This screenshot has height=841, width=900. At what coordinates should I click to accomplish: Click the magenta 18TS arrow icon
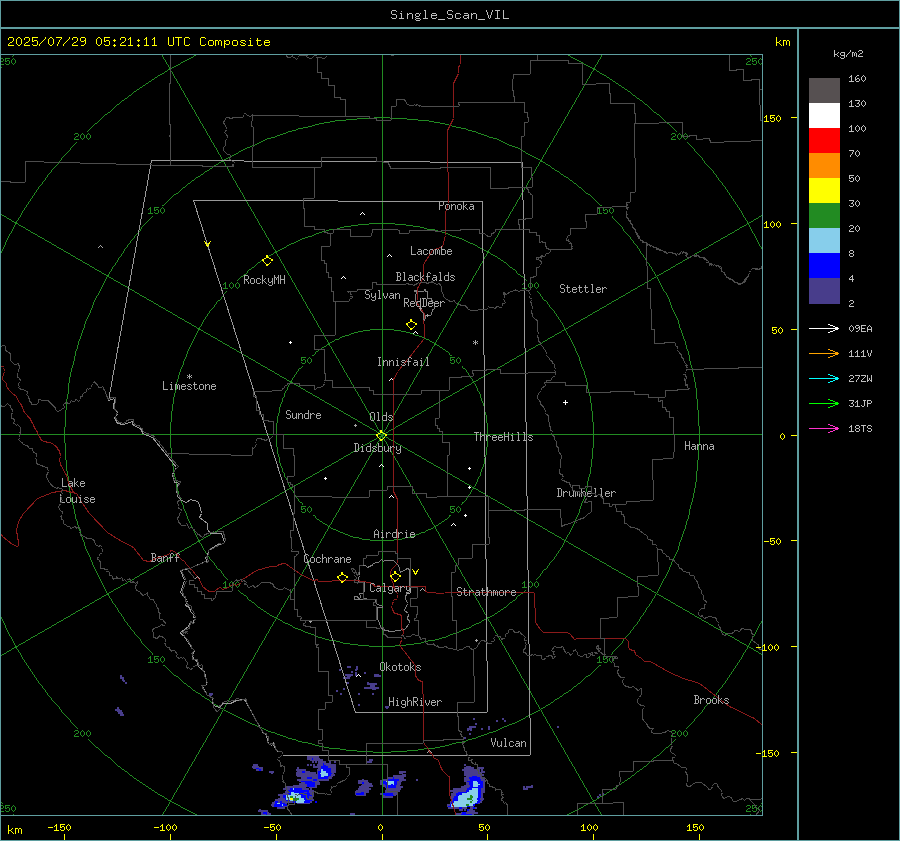tap(824, 428)
